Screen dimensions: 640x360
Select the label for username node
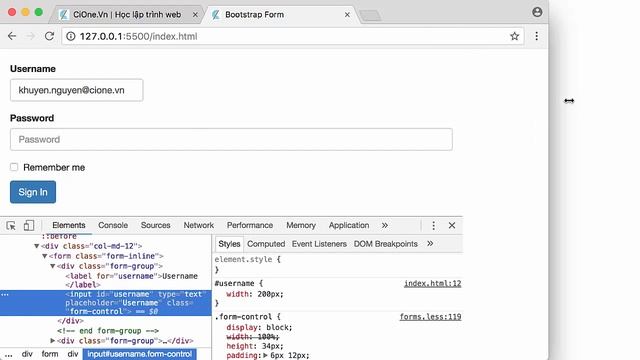(131, 280)
